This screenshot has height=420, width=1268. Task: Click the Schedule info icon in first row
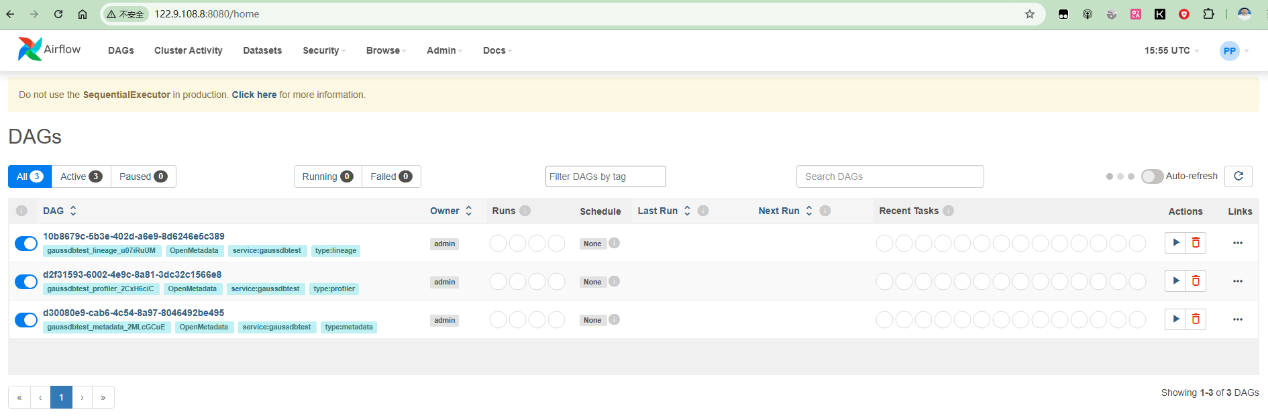[x=614, y=243]
